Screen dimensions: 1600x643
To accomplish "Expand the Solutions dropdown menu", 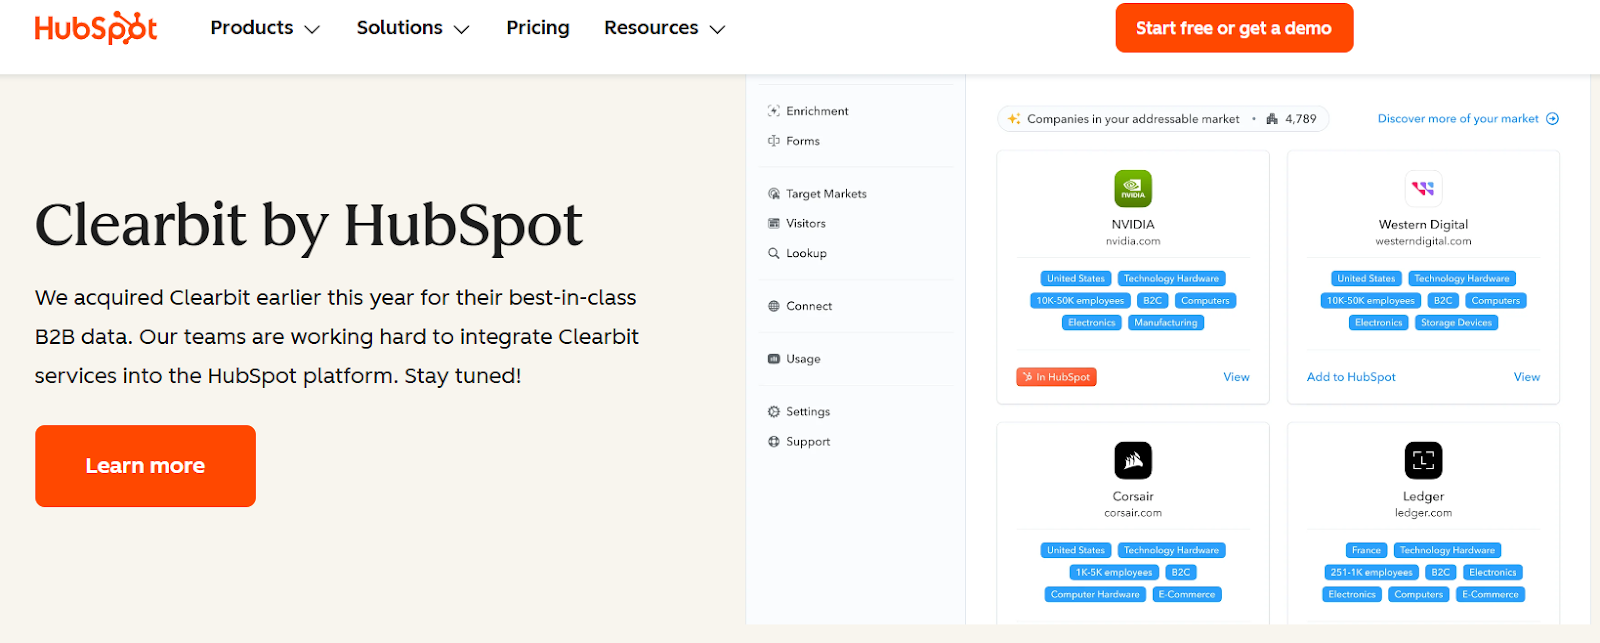I will [412, 28].
